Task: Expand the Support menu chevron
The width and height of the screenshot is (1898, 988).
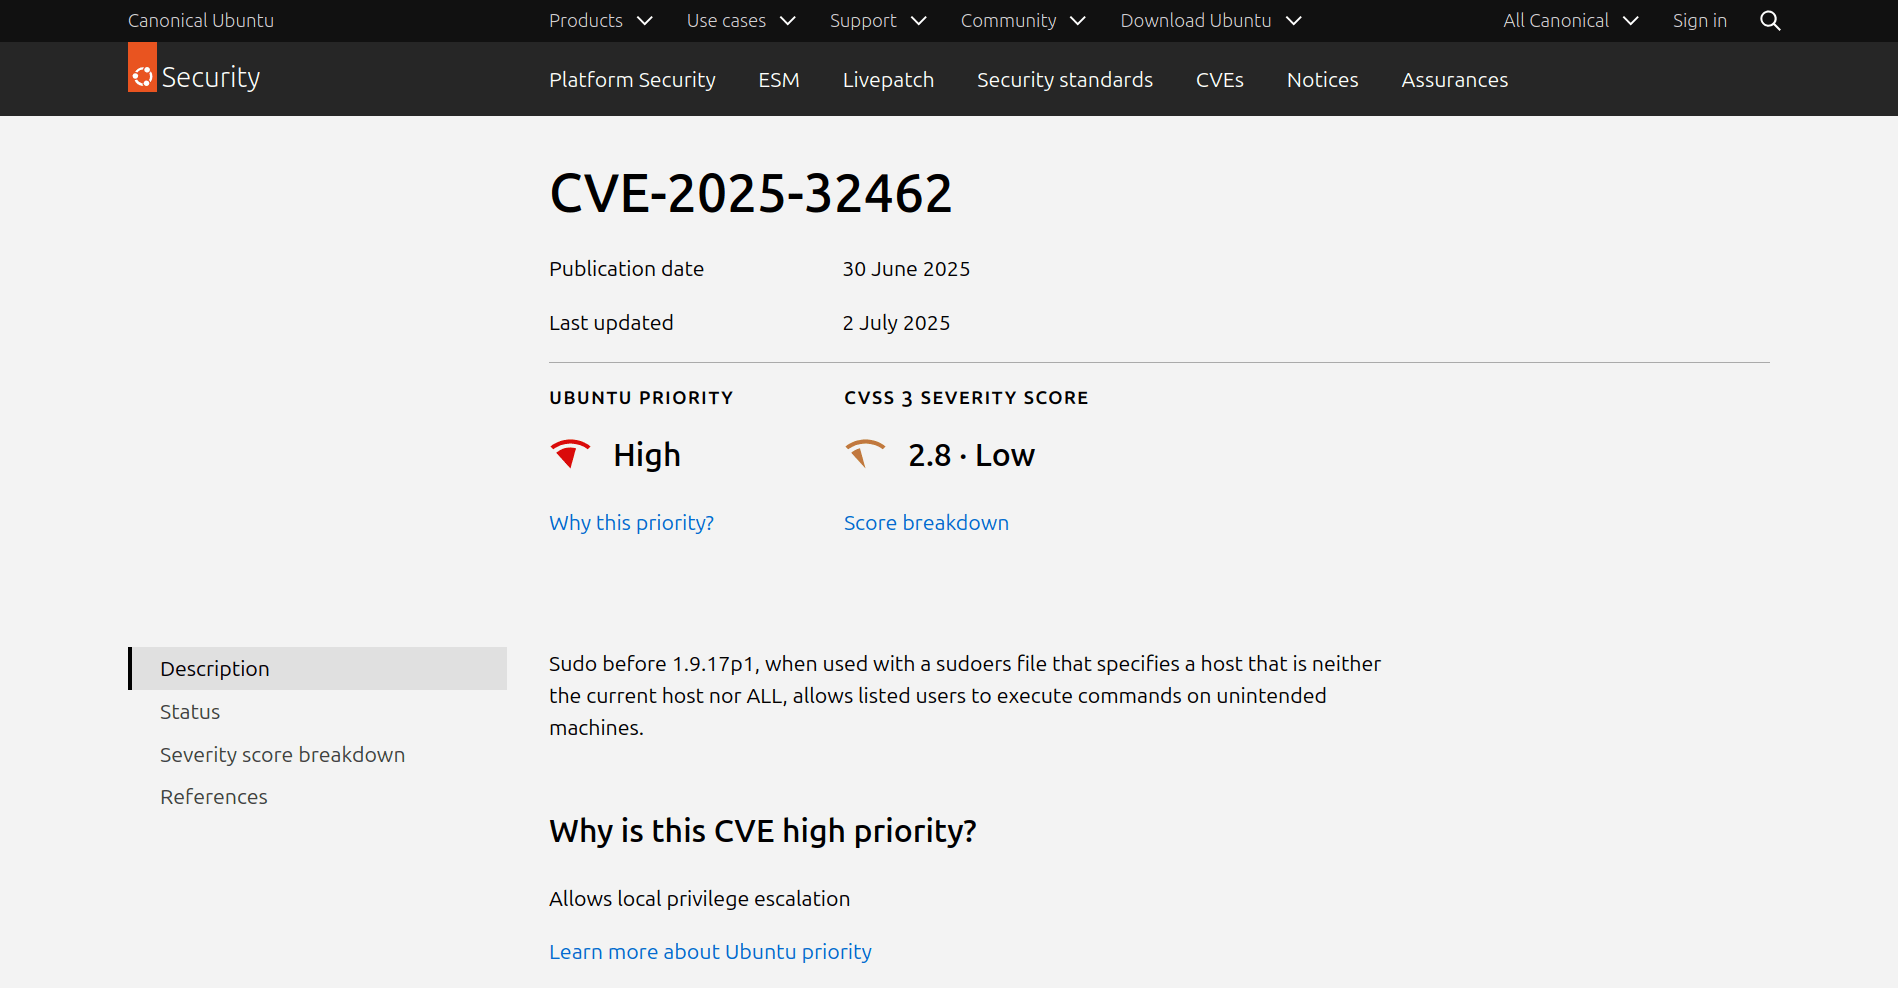Action: pyautogui.click(x=918, y=21)
